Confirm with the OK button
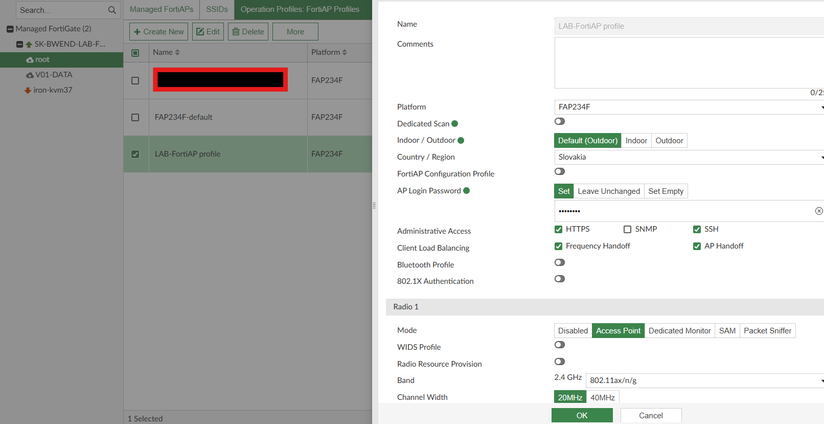Viewport: 824px width, 424px height. [x=582, y=415]
